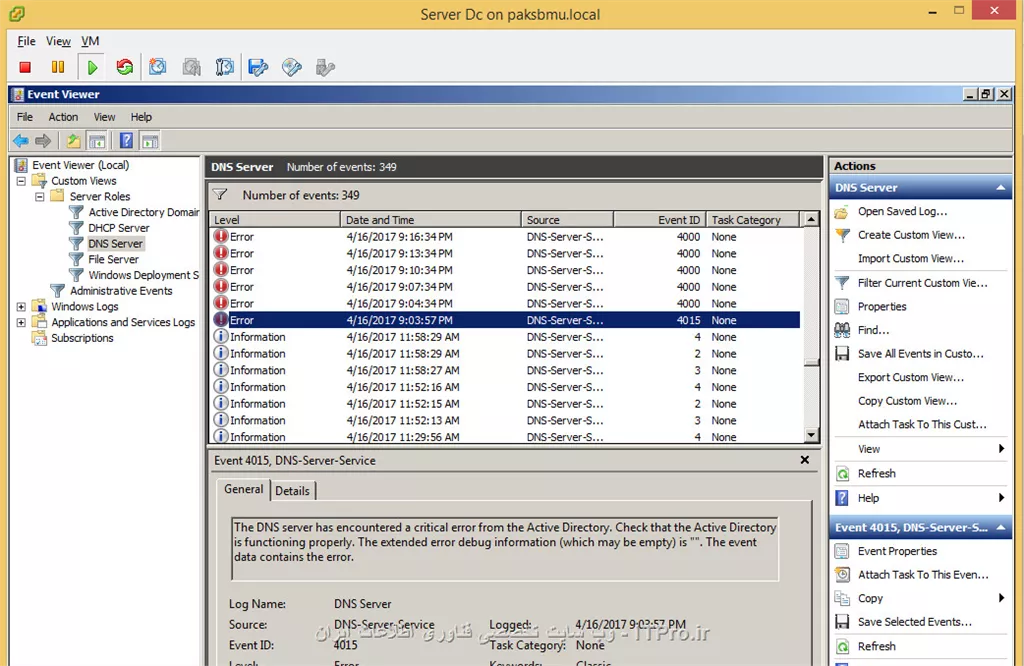Click the Event Viewer forward arrow
Viewport: 1024px width, 666px height.
[43, 140]
